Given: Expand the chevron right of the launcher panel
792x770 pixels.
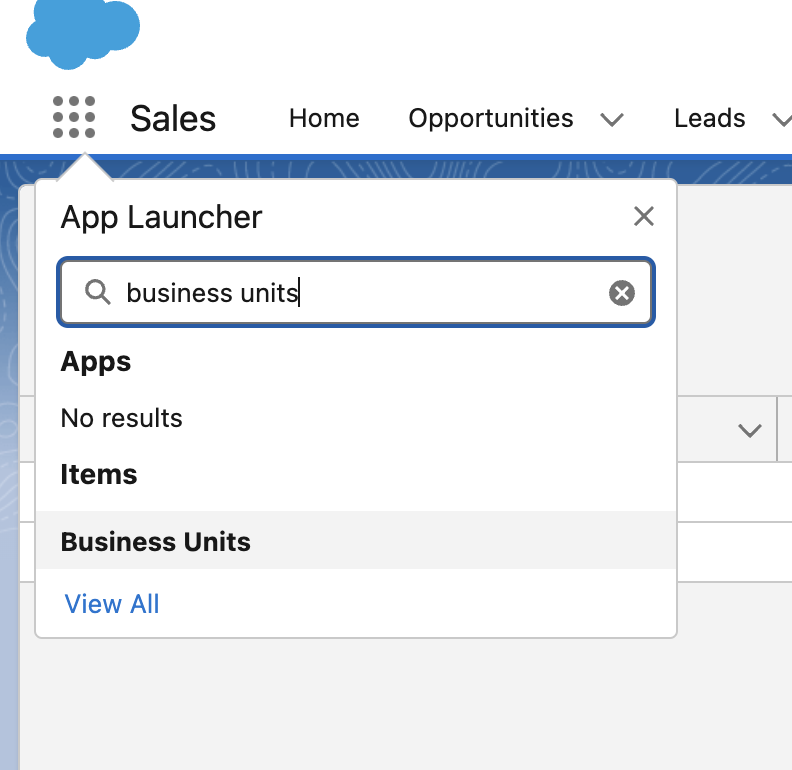Looking at the screenshot, I should click(750, 430).
